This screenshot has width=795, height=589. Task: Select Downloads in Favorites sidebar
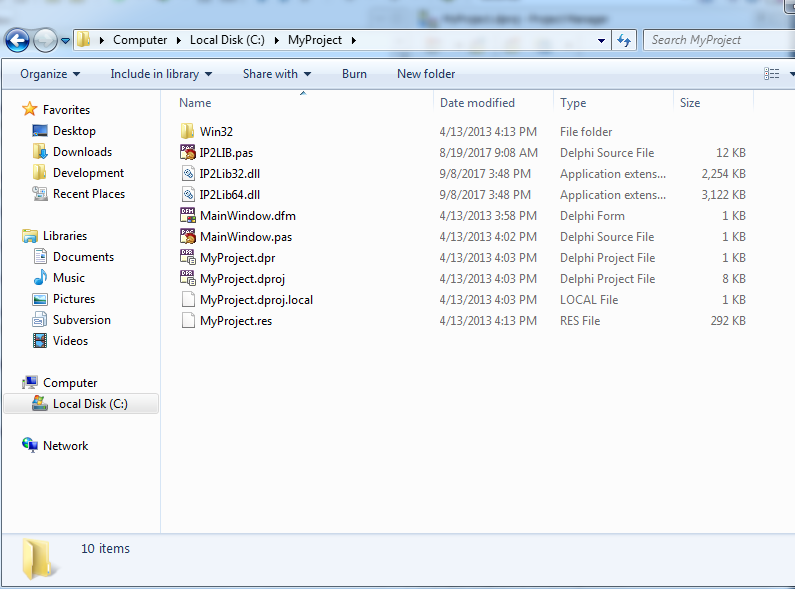(82, 152)
